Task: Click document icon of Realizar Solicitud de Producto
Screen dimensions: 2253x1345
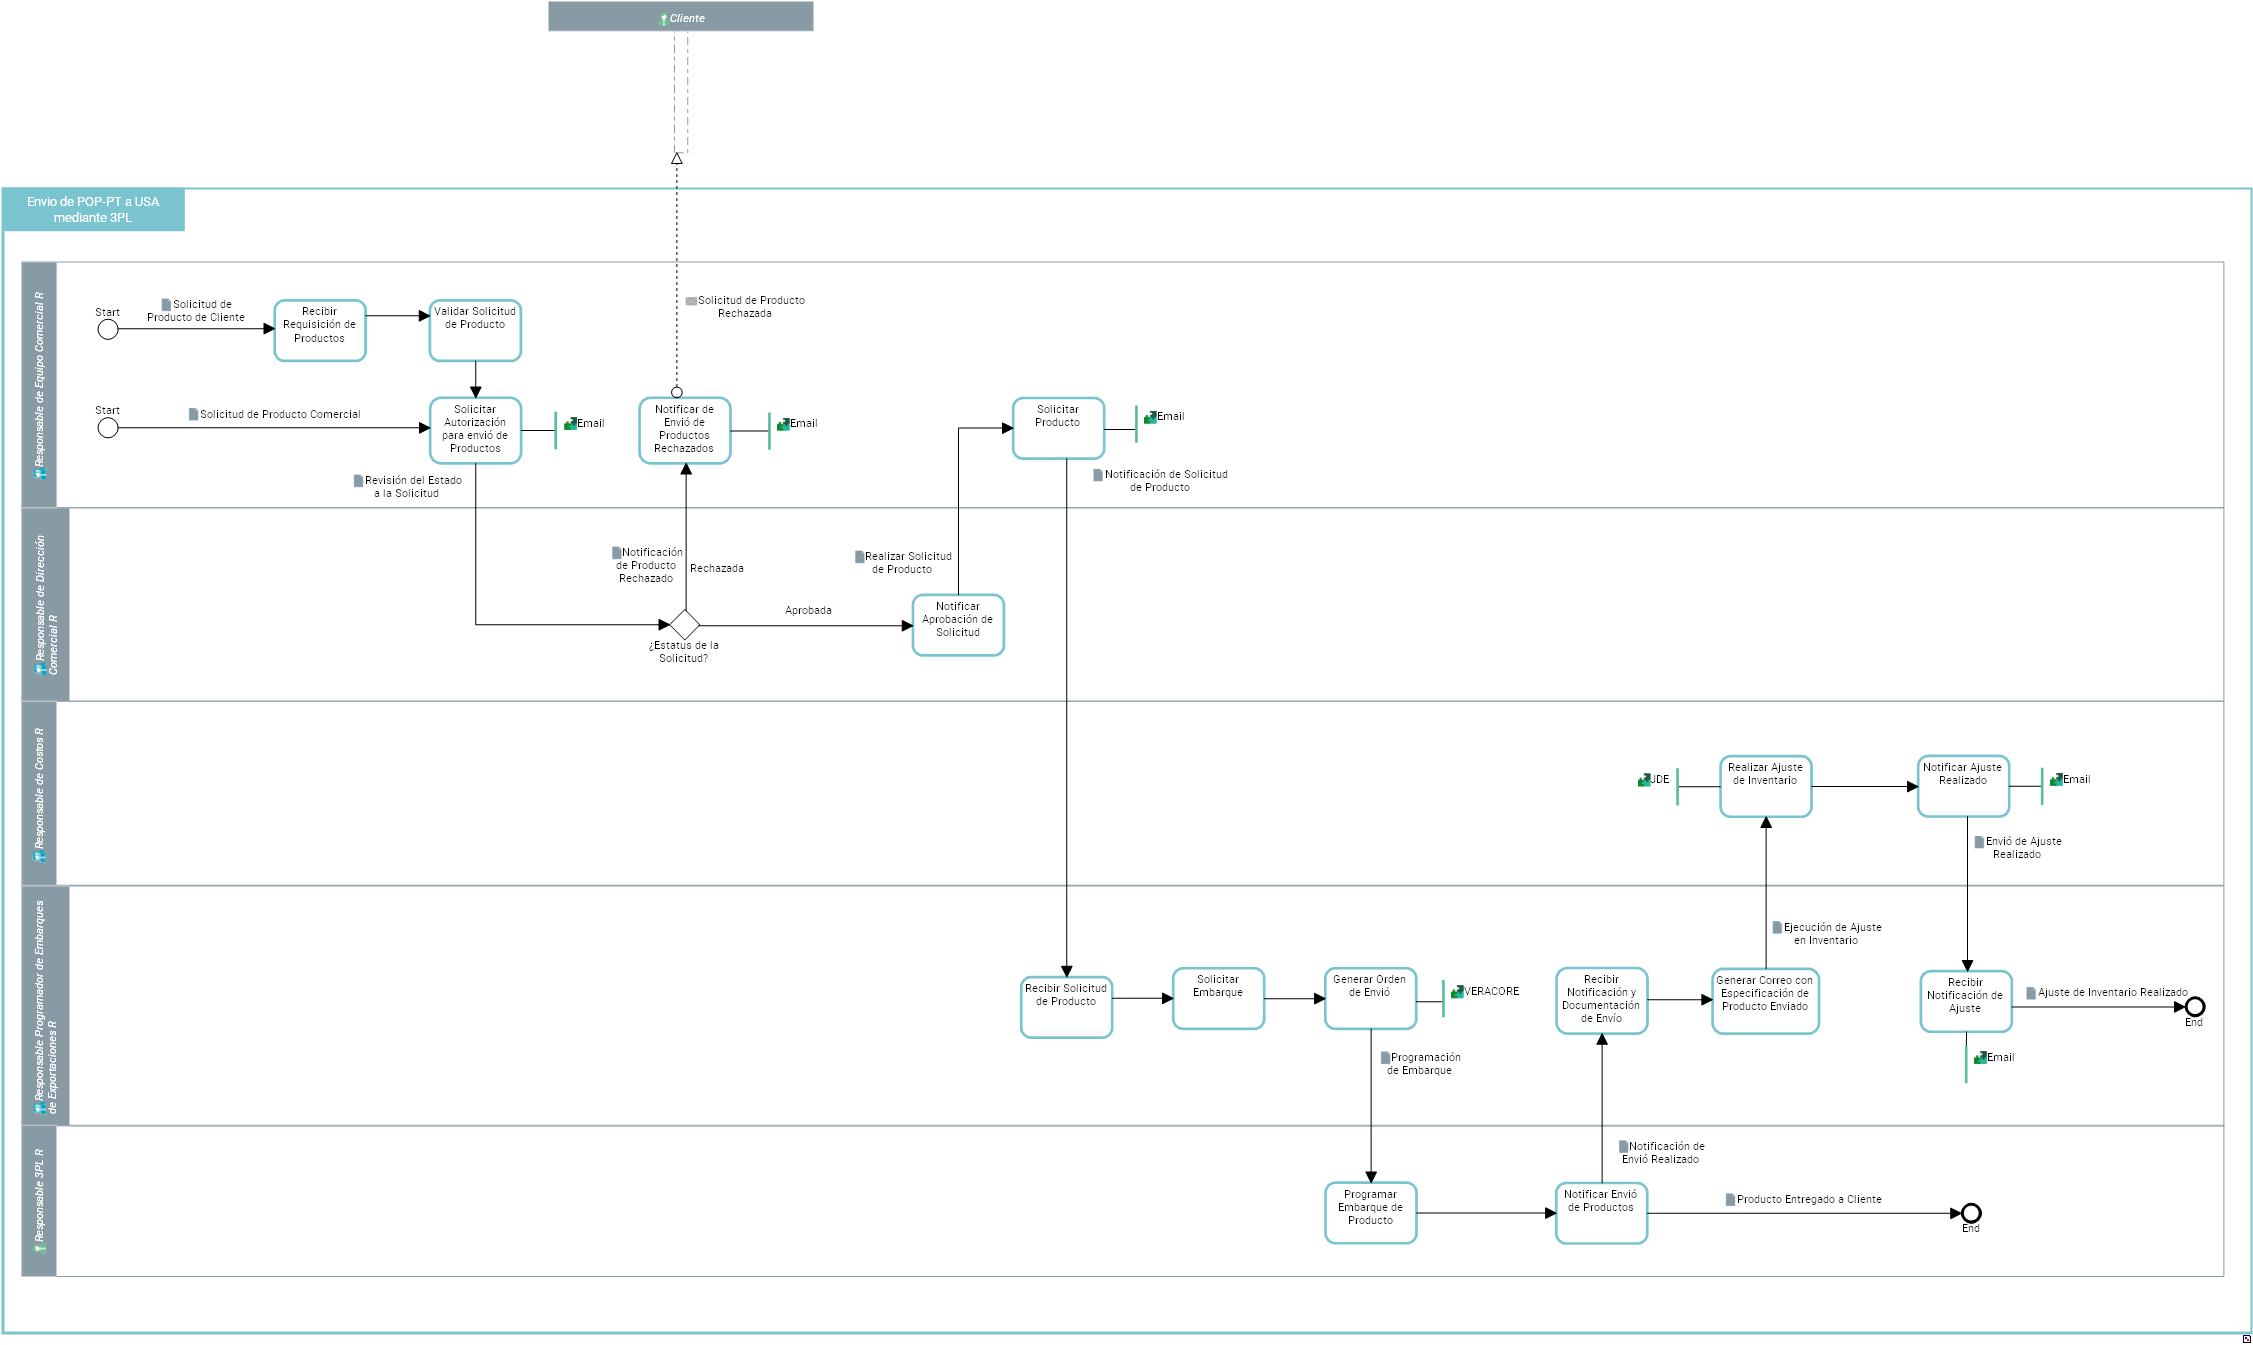Action: [x=859, y=556]
